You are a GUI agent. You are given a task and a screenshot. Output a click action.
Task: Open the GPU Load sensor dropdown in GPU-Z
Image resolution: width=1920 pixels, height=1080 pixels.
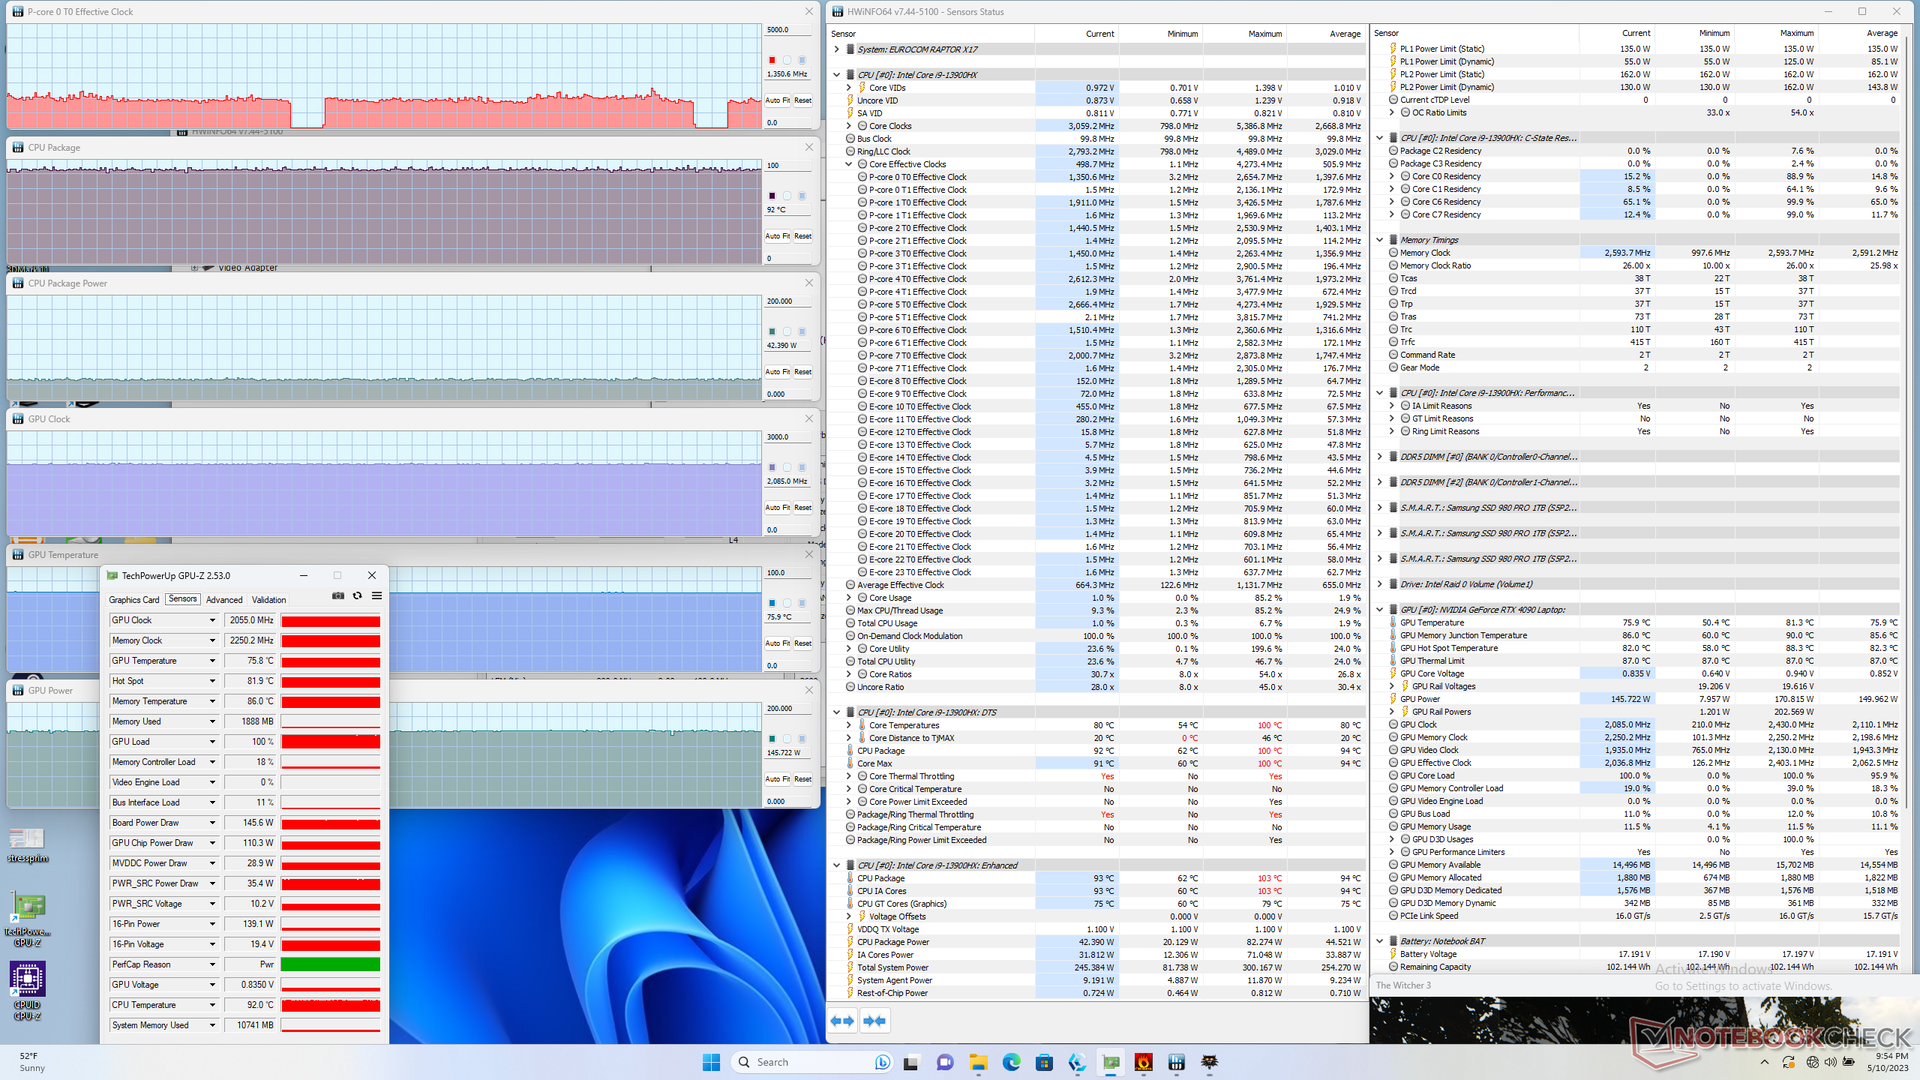click(x=212, y=742)
